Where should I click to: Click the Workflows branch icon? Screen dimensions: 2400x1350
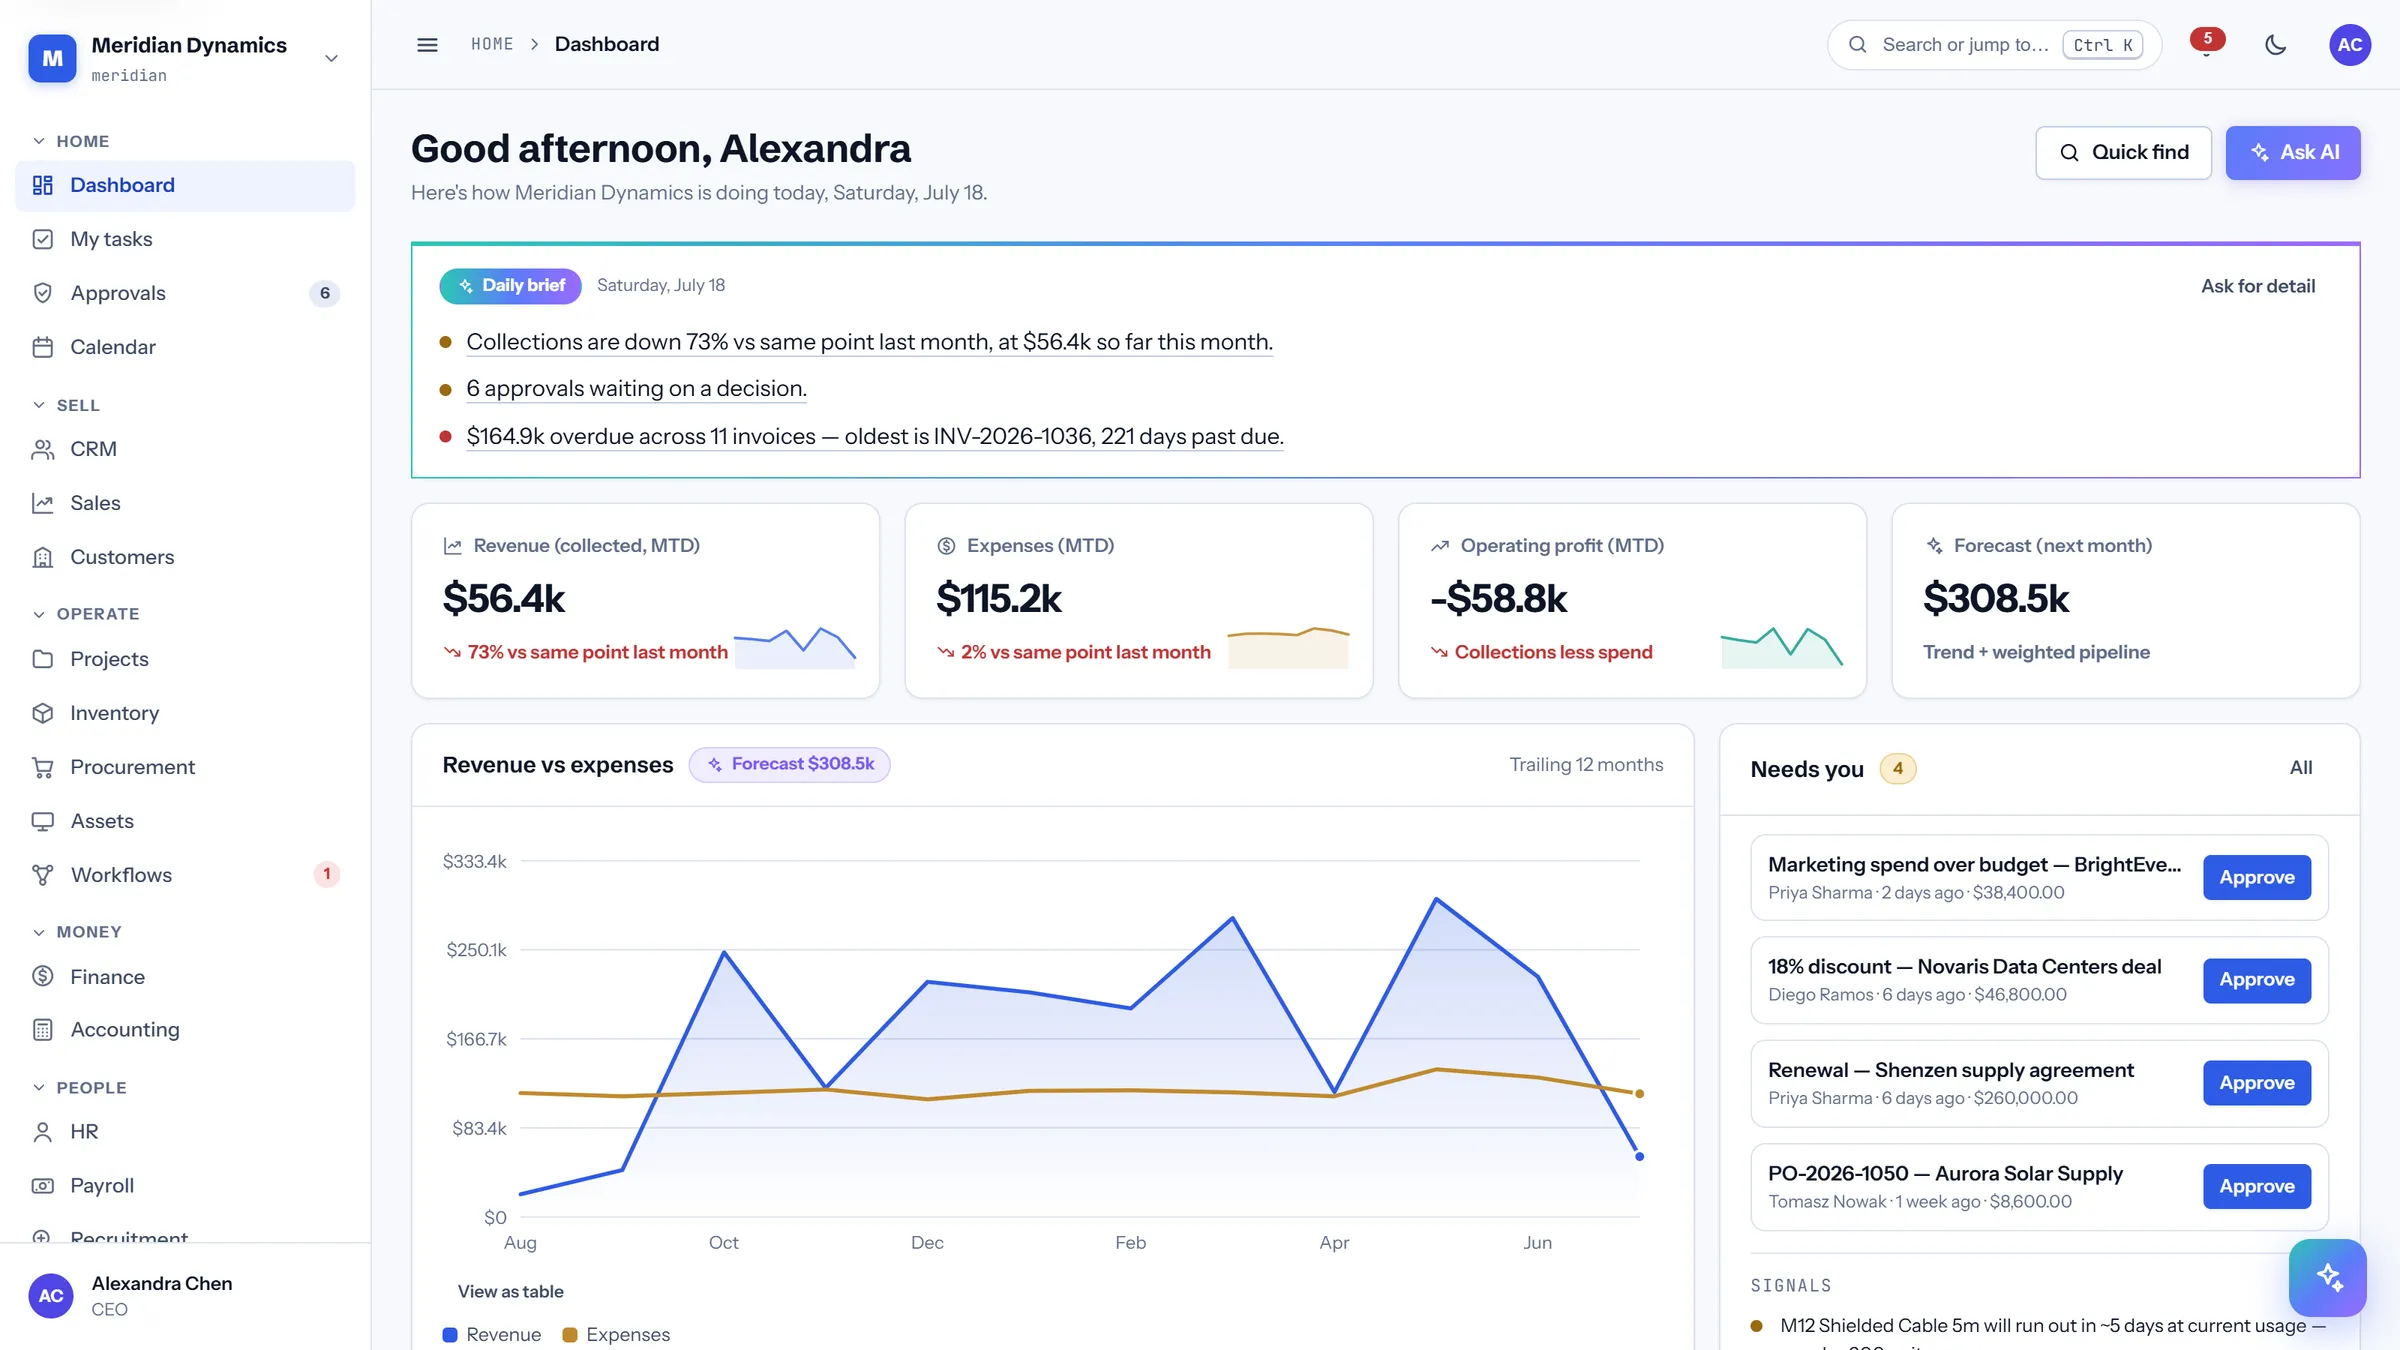[42, 875]
